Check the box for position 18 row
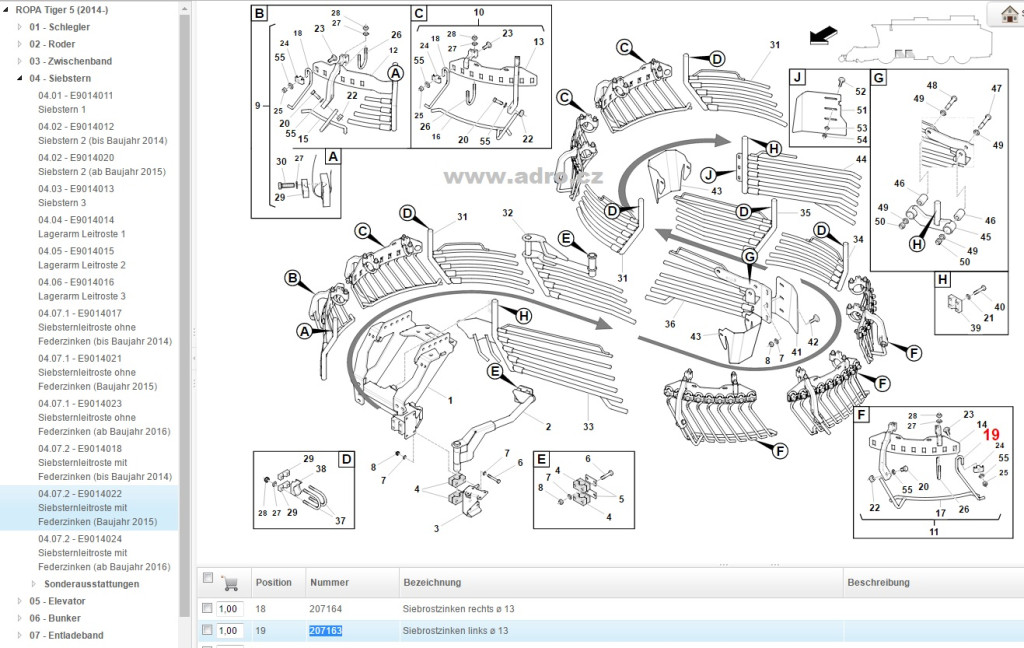The height and width of the screenshot is (648, 1024). point(207,608)
